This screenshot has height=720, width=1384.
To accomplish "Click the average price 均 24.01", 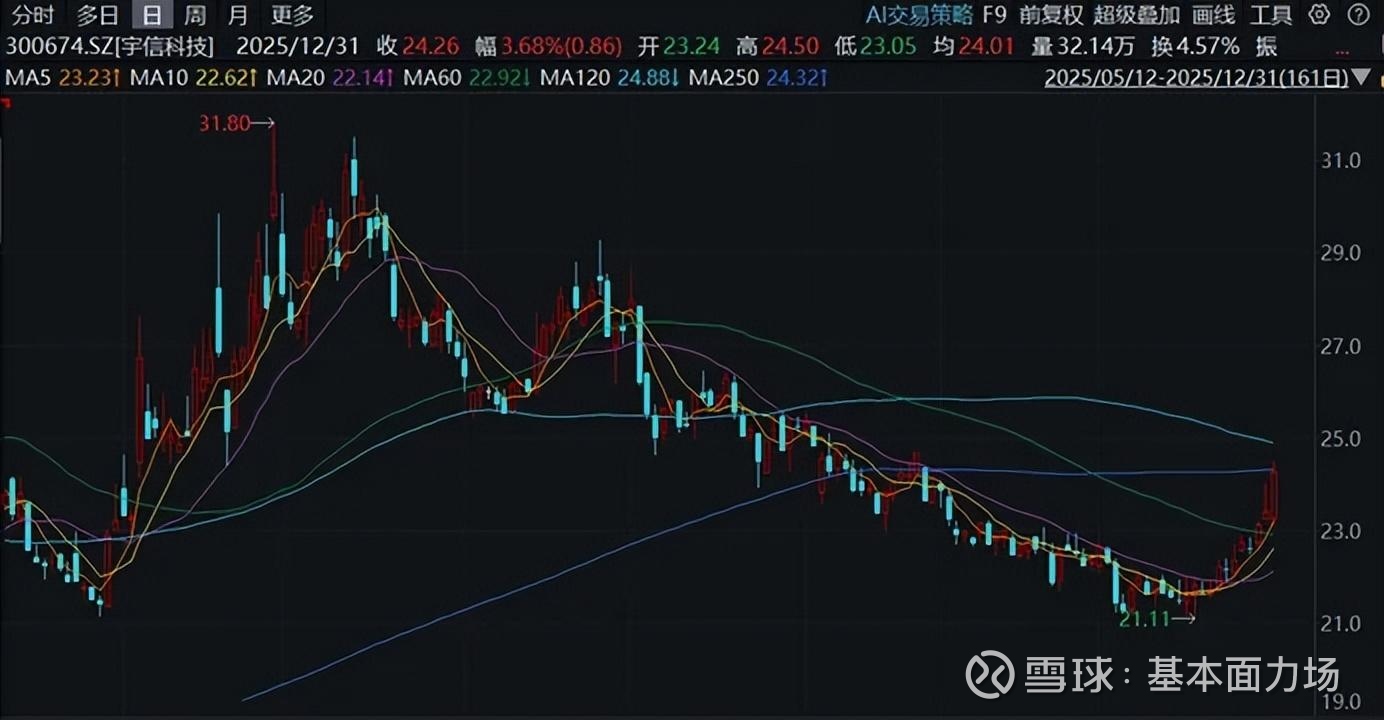I will pyautogui.click(x=975, y=46).
